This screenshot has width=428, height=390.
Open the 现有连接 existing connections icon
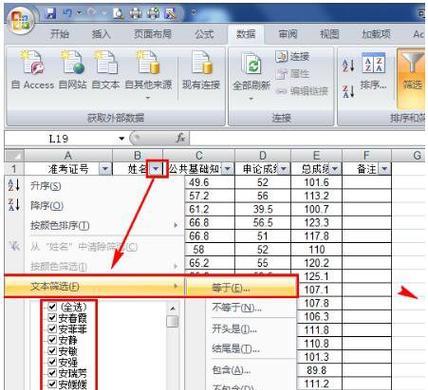(x=201, y=63)
